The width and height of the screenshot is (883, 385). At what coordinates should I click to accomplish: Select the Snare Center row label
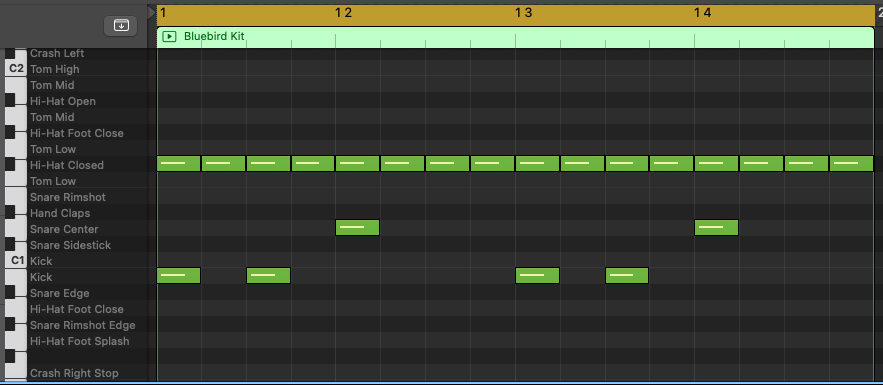(x=64, y=229)
